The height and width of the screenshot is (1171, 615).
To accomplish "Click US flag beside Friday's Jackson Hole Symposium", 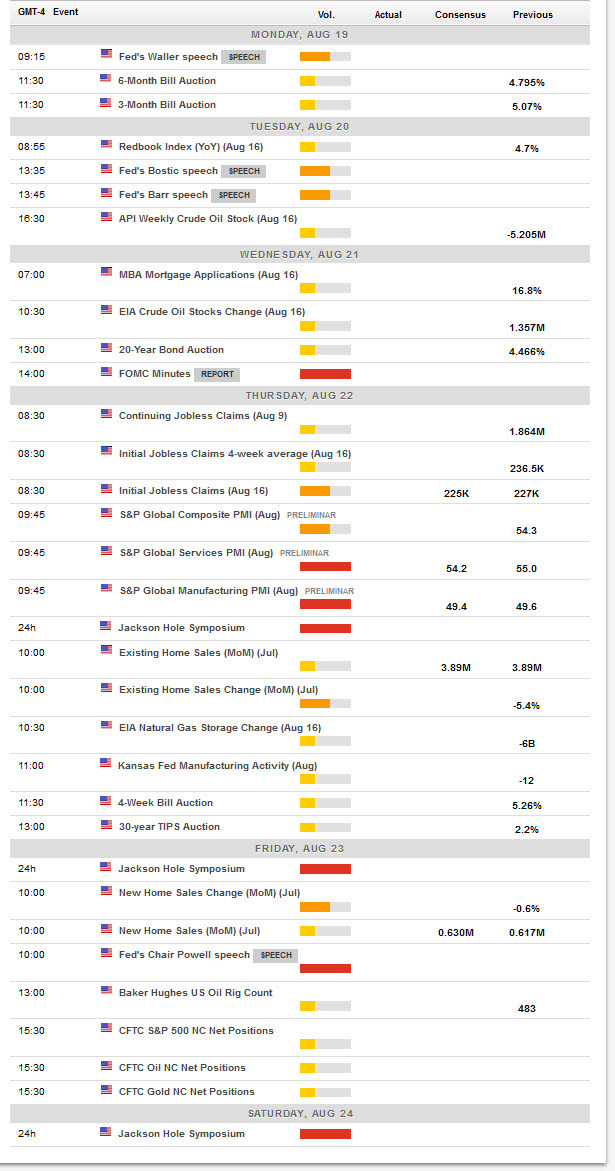I will 106,866.
